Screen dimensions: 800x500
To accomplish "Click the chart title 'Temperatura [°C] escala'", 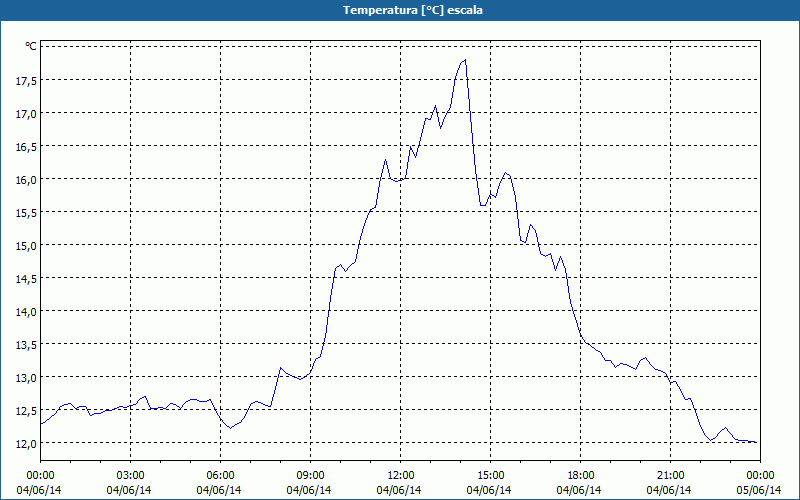I will (x=400, y=10).
